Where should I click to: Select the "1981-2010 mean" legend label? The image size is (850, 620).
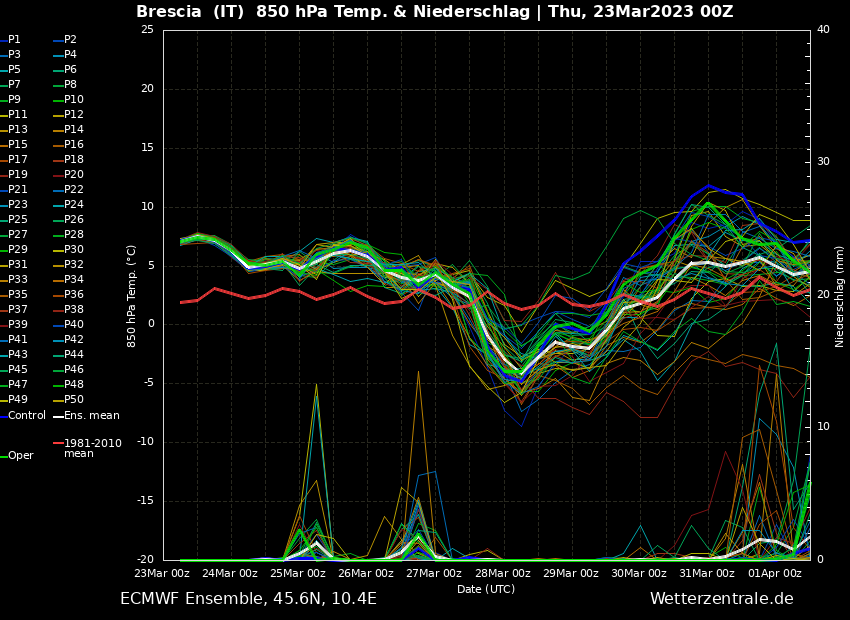click(x=93, y=448)
